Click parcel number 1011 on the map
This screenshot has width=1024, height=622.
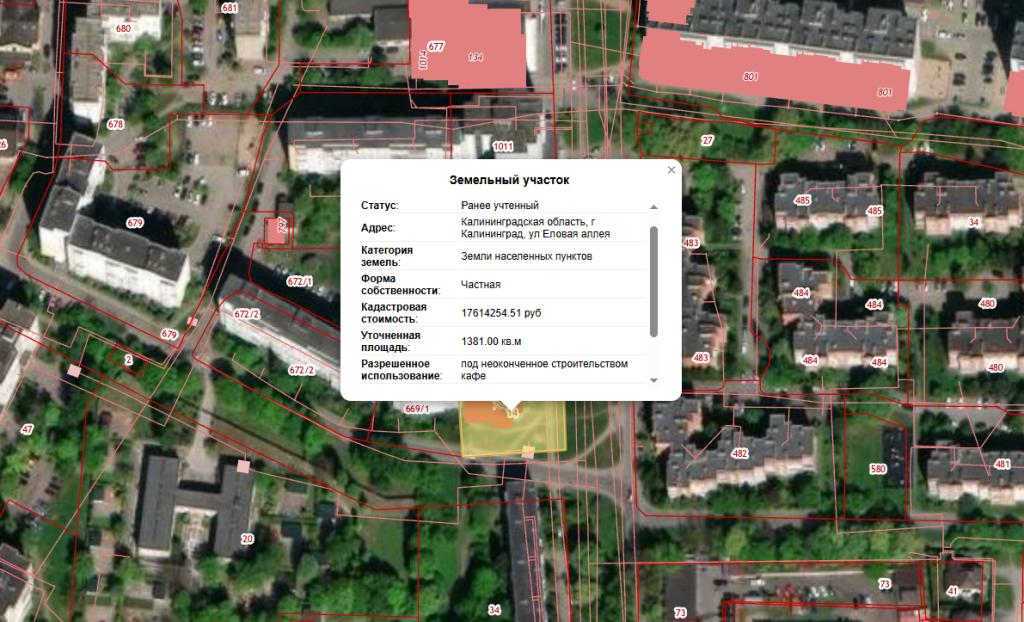[x=503, y=147]
